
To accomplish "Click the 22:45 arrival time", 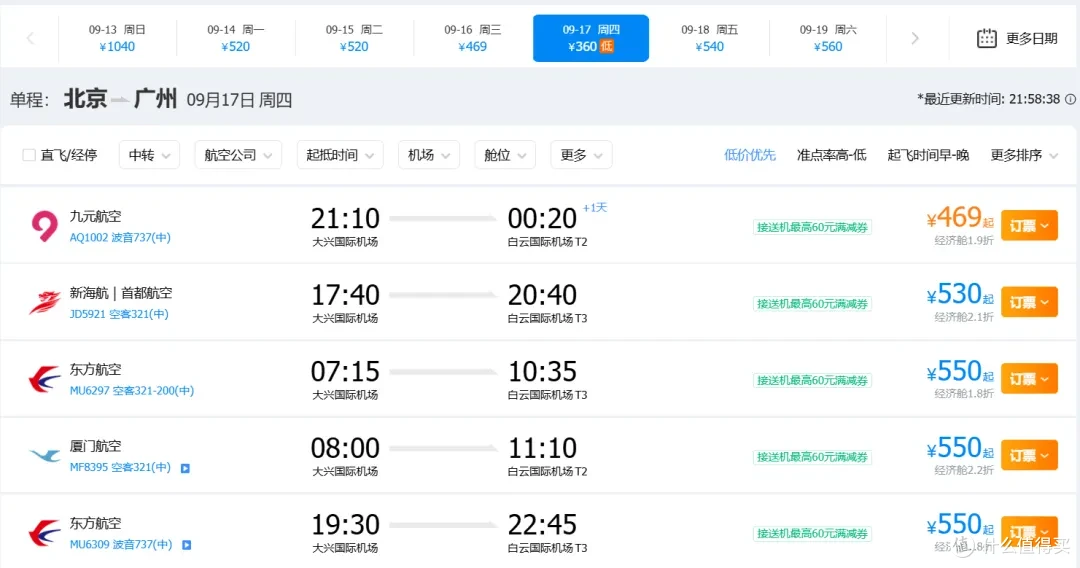I will [x=542, y=525].
